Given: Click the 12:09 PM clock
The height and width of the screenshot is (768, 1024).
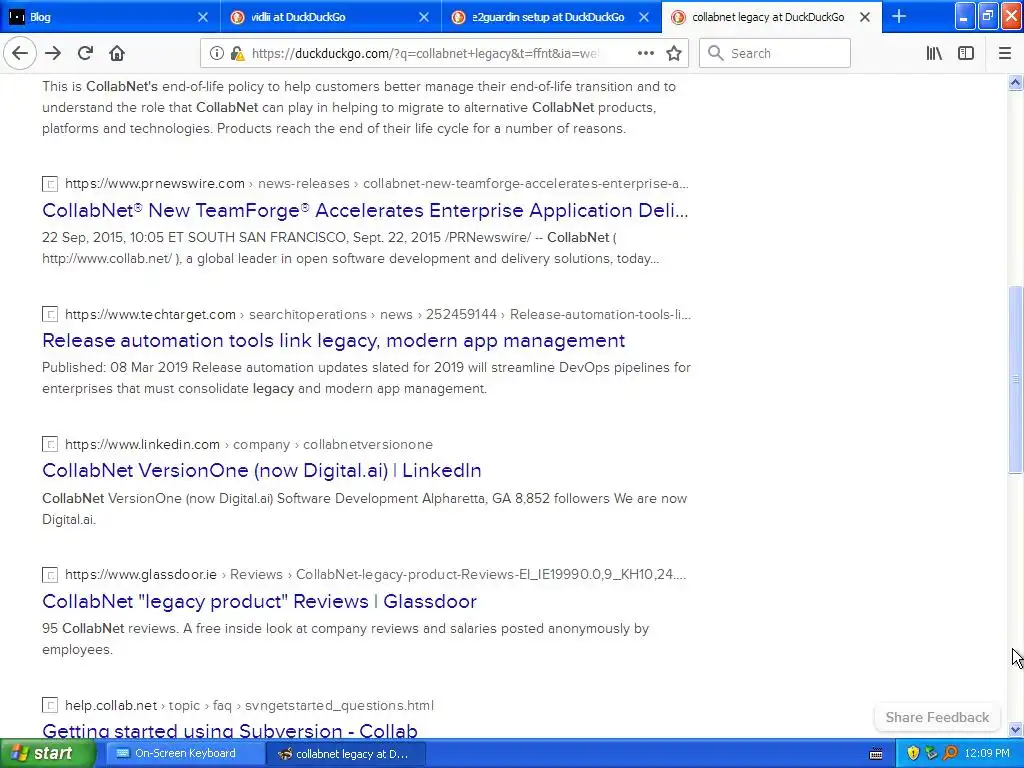Looking at the screenshot, I should [x=987, y=754].
